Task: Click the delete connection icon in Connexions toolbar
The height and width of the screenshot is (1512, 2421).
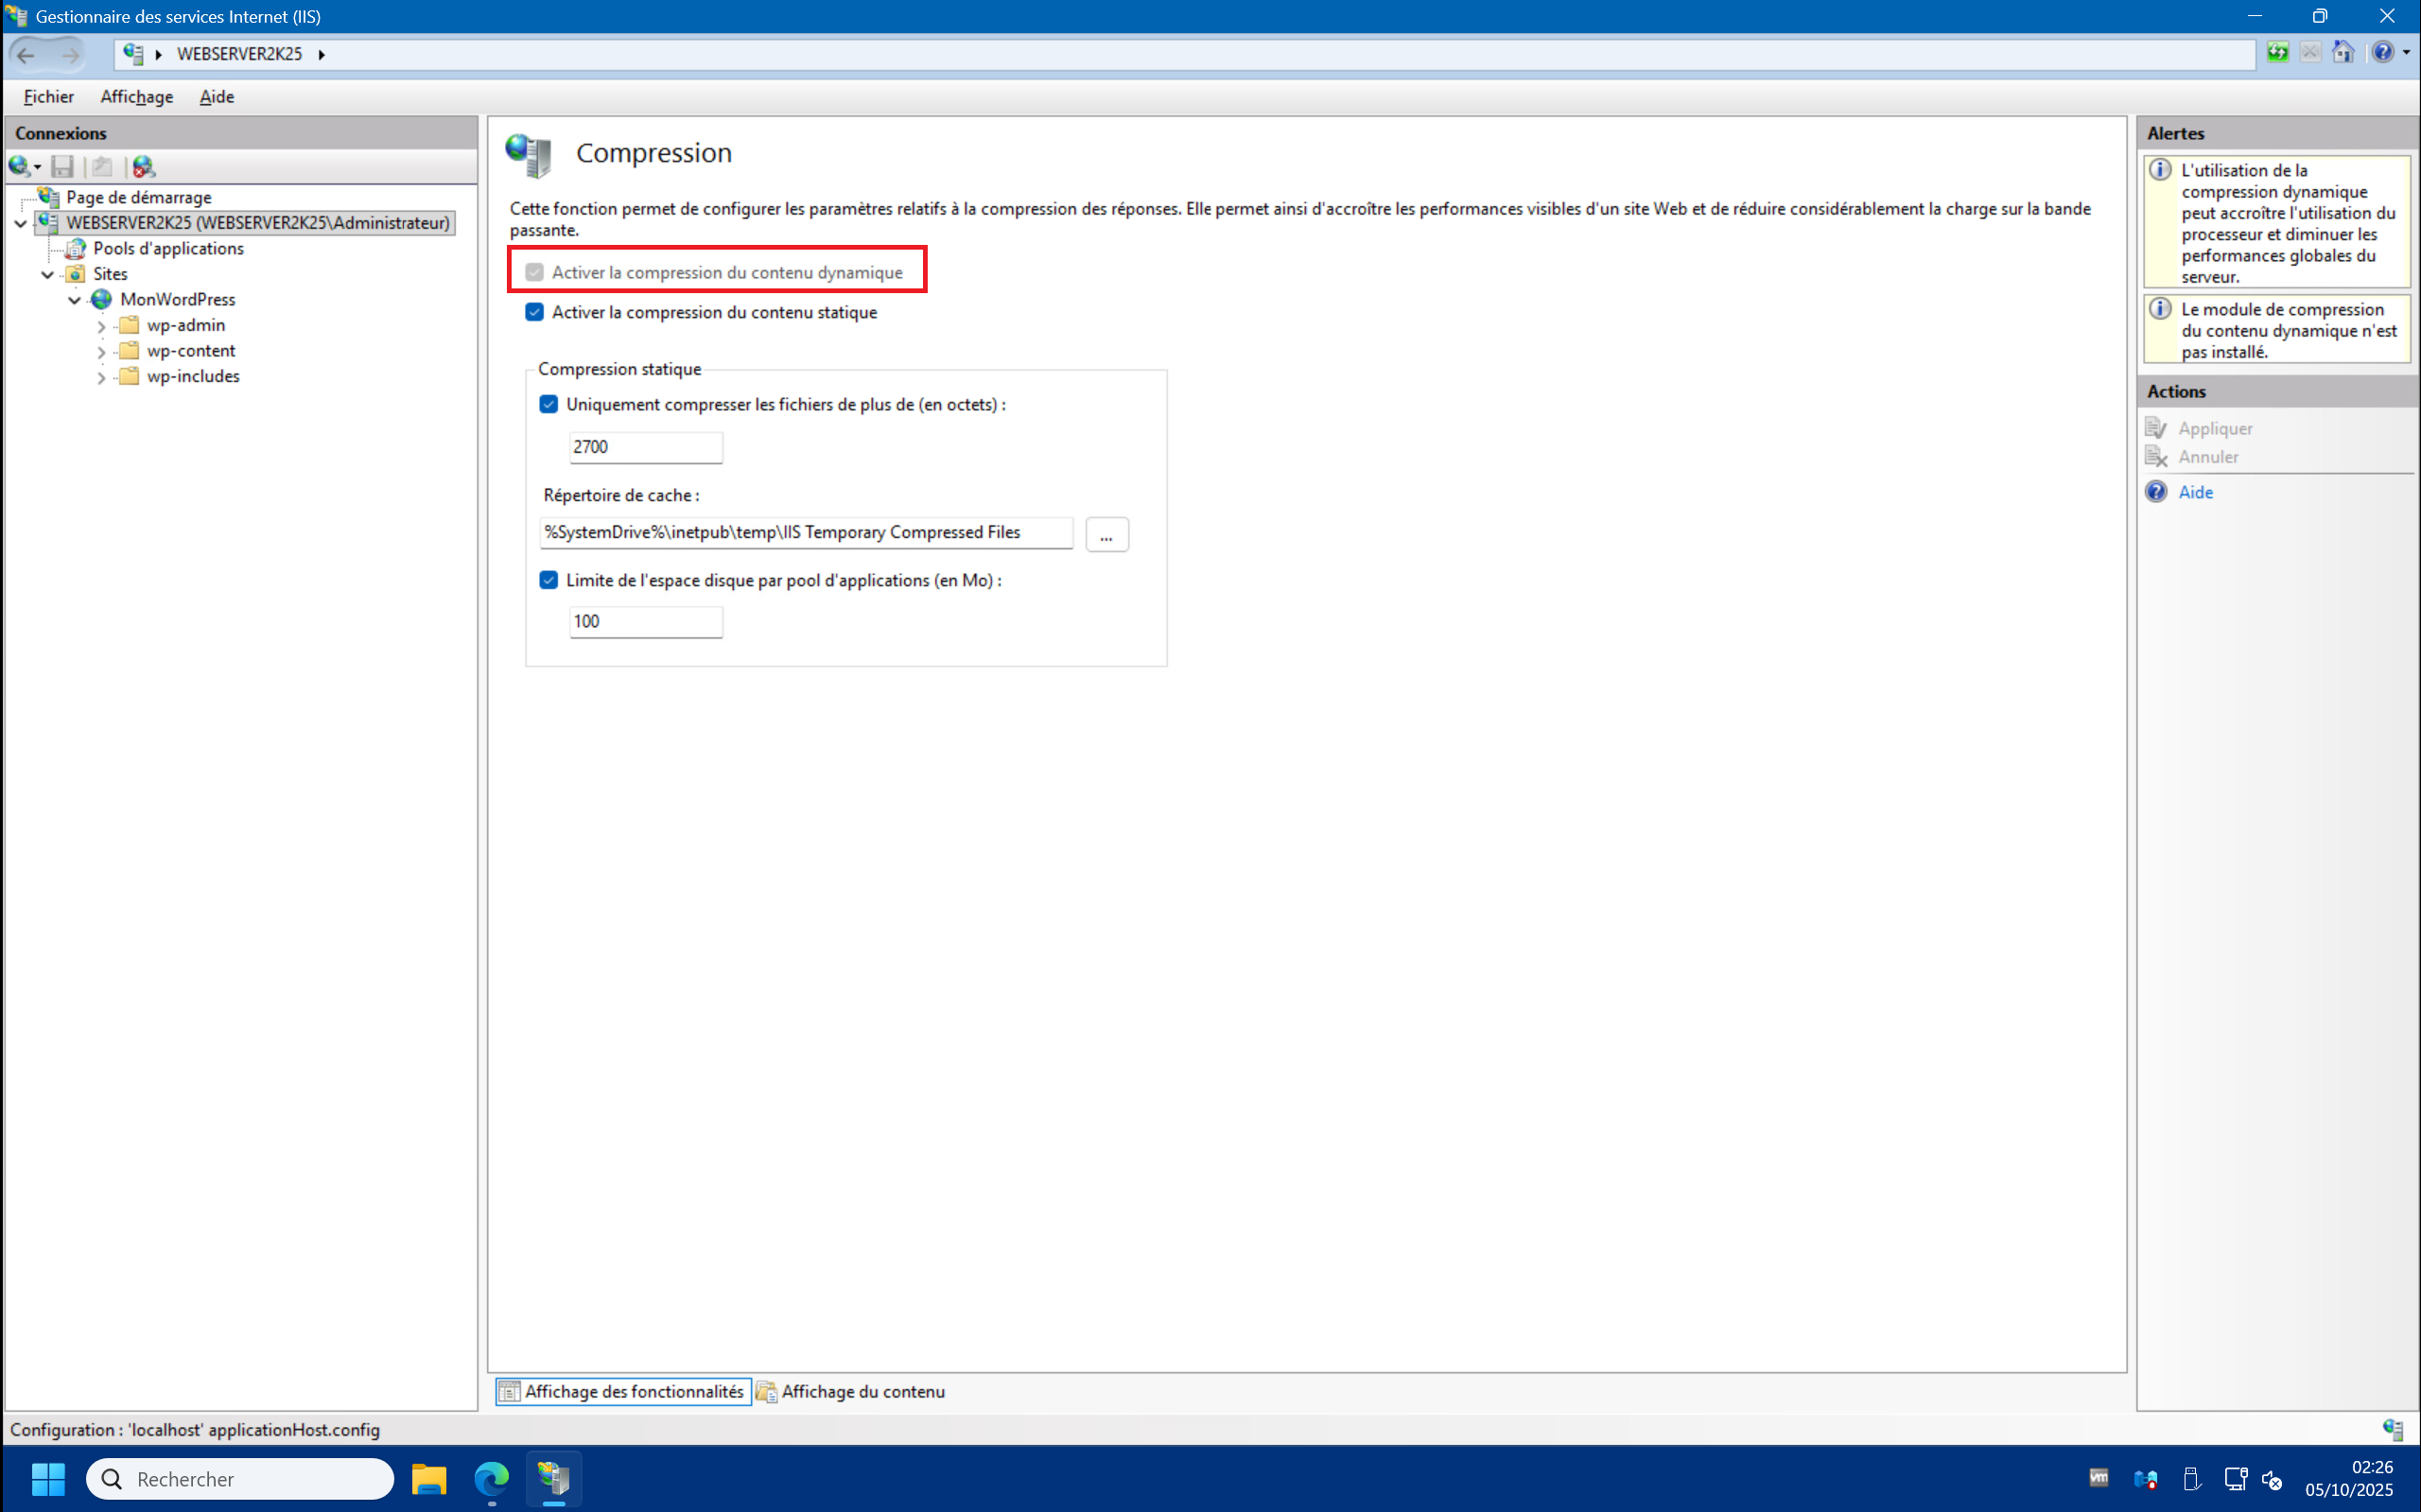Action: (x=144, y=166)
